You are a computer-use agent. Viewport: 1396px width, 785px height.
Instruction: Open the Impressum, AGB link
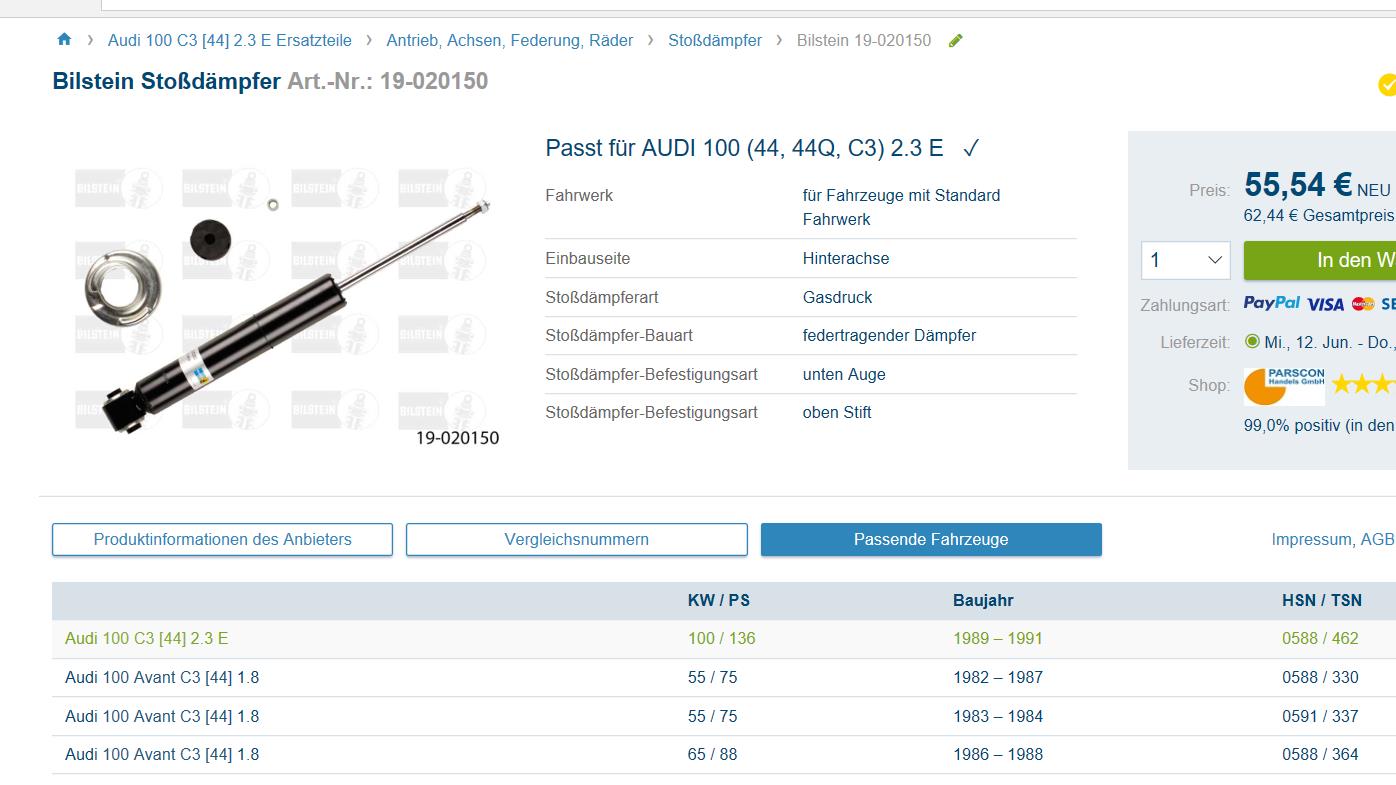1332,539
